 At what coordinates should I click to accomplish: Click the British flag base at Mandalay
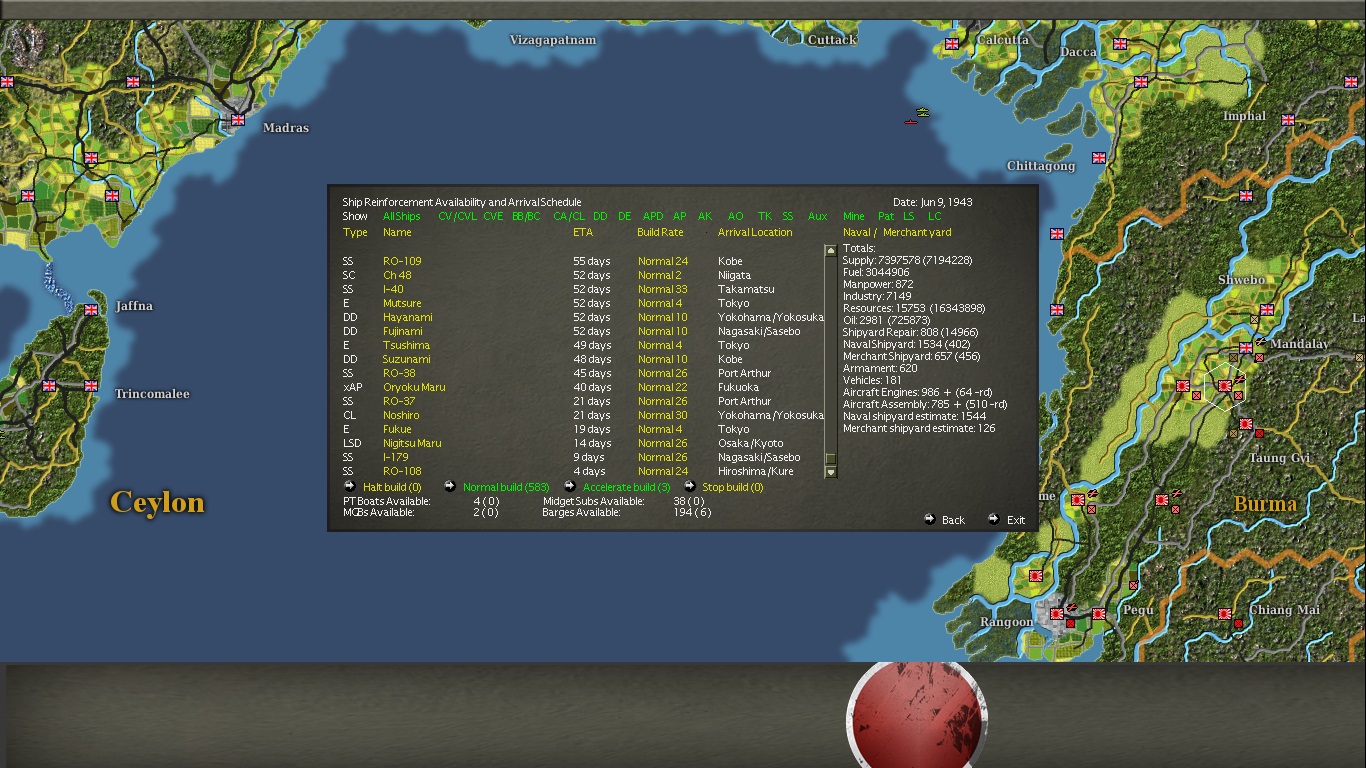click(1245, 348)
